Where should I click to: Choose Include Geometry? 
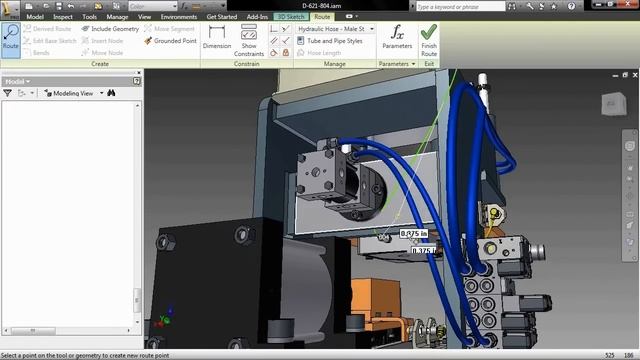(x=110, y=29)
